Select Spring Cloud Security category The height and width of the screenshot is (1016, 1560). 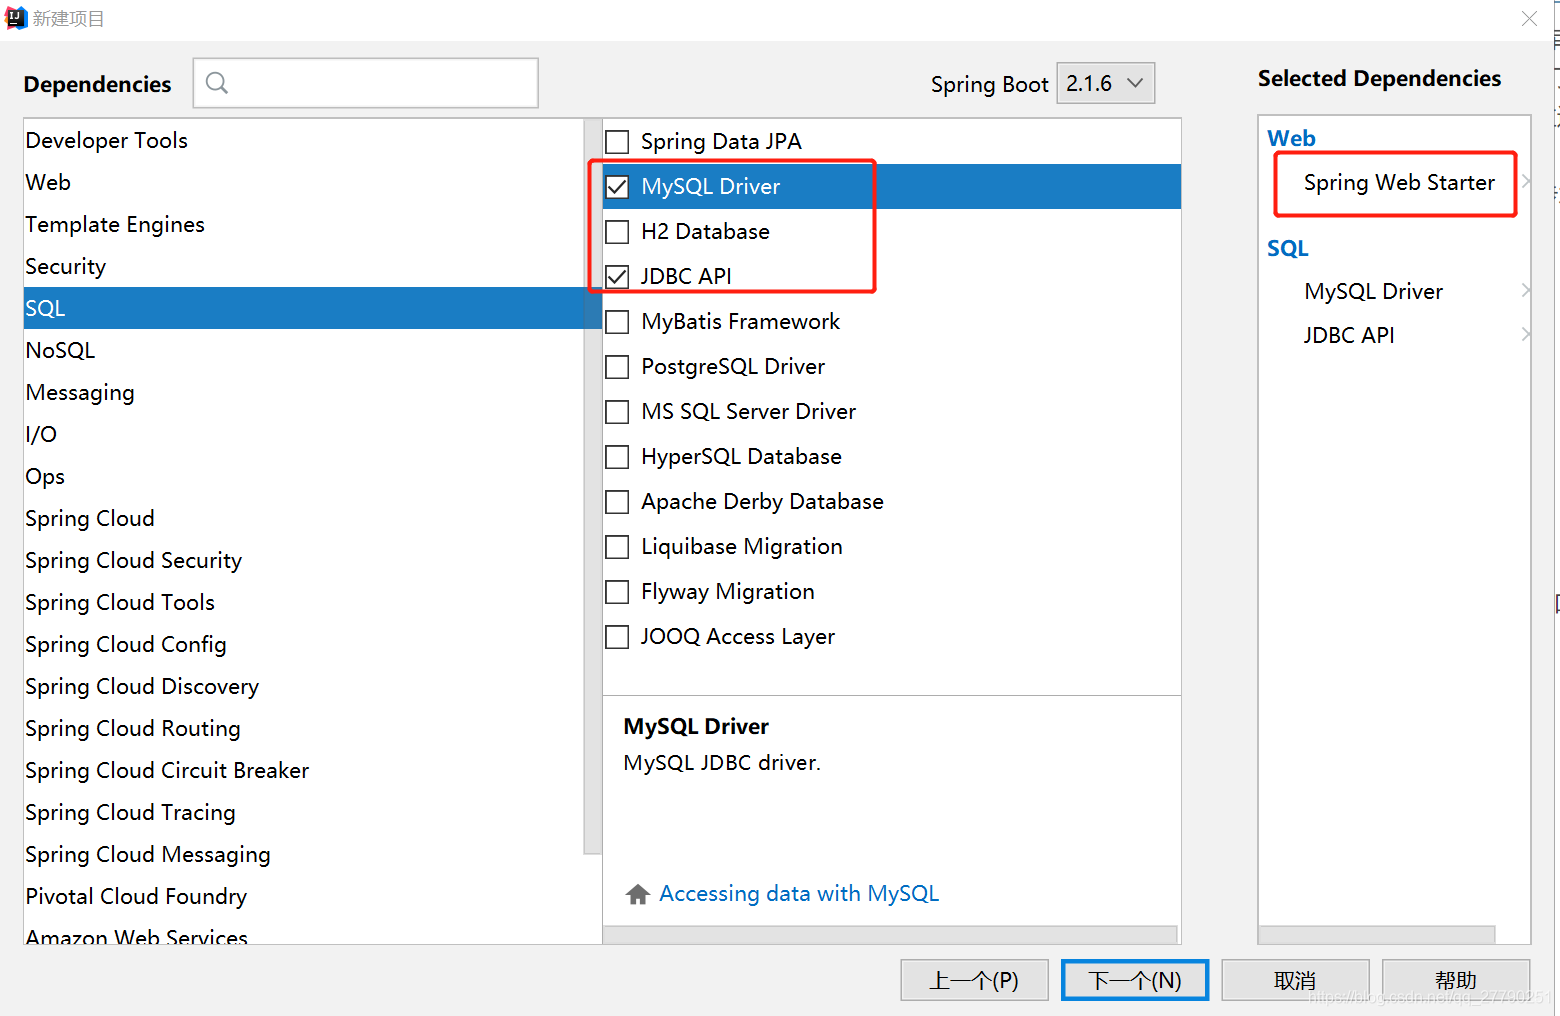[304, 560]
